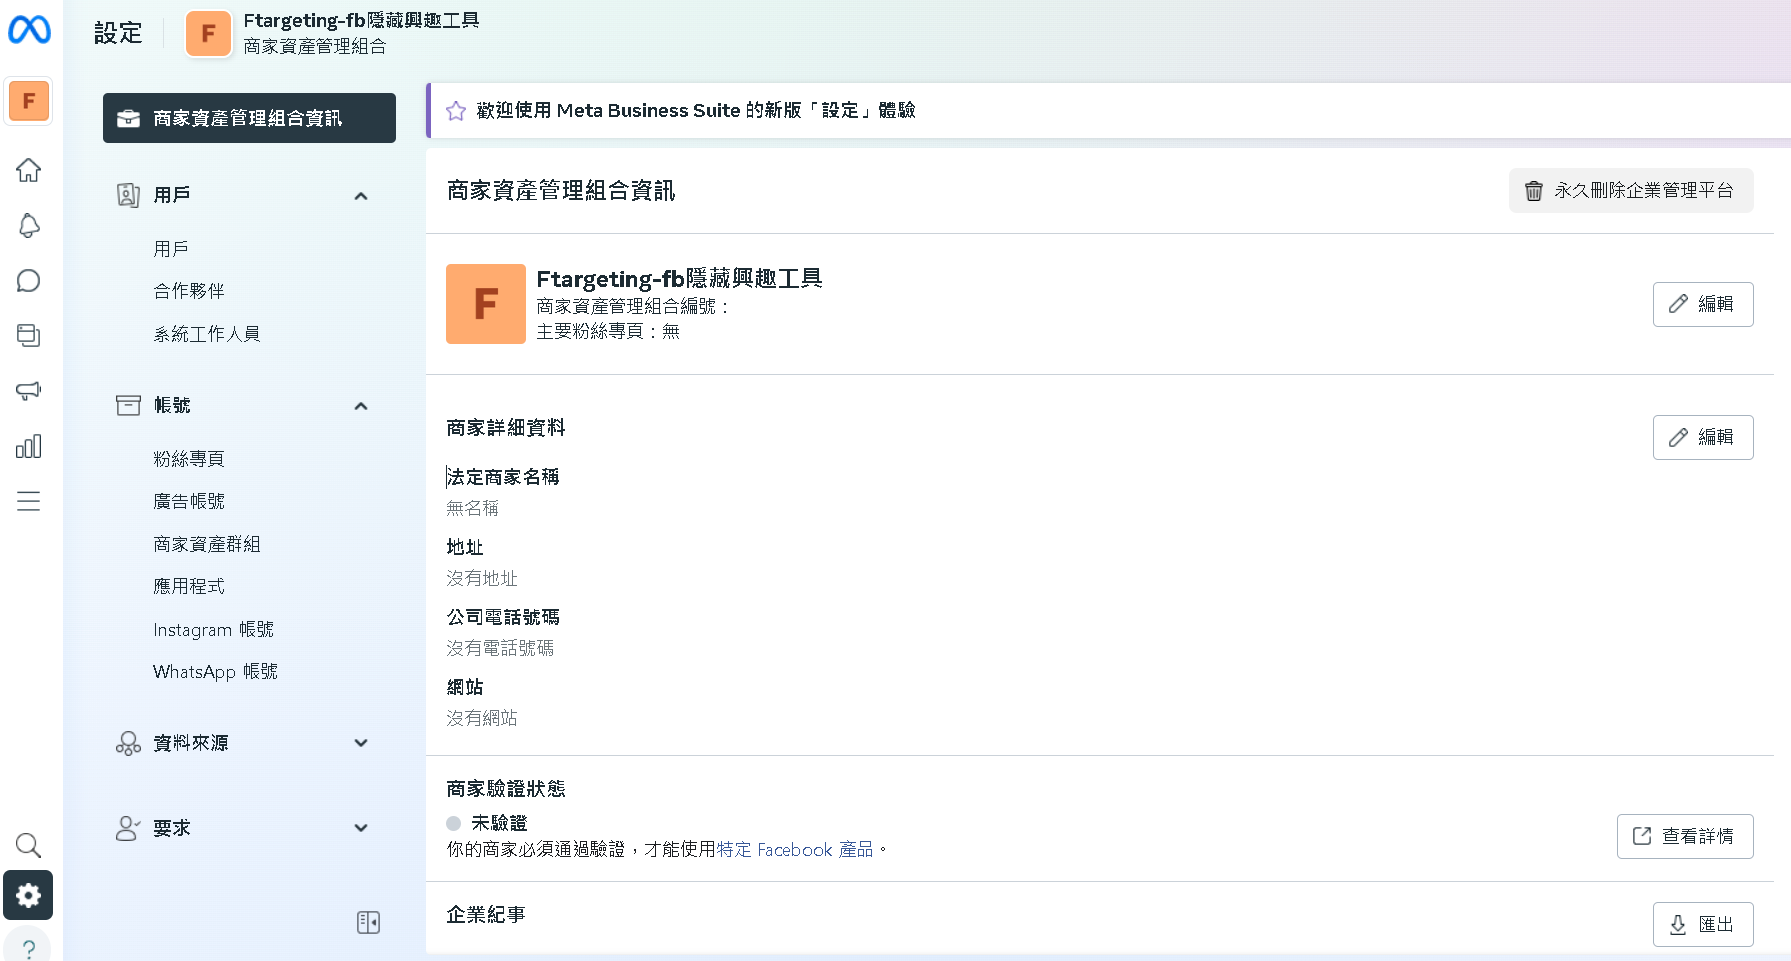
Task: Click the orange F account switcher icon
Action: 29,101
